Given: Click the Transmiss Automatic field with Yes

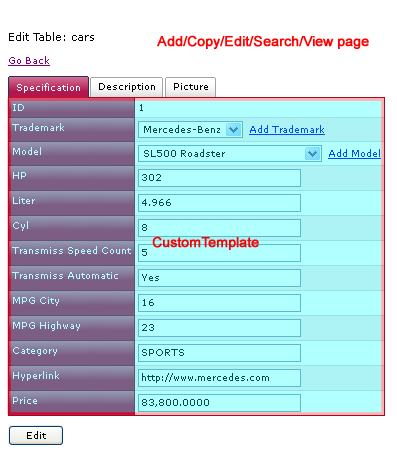Looking at the screenshot, I should (219, 278).
